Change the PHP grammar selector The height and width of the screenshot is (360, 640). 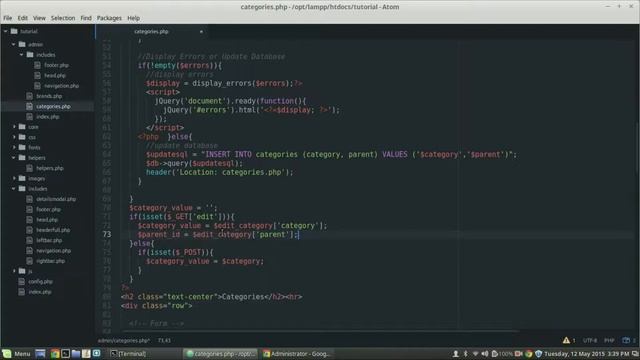[609, 340]
